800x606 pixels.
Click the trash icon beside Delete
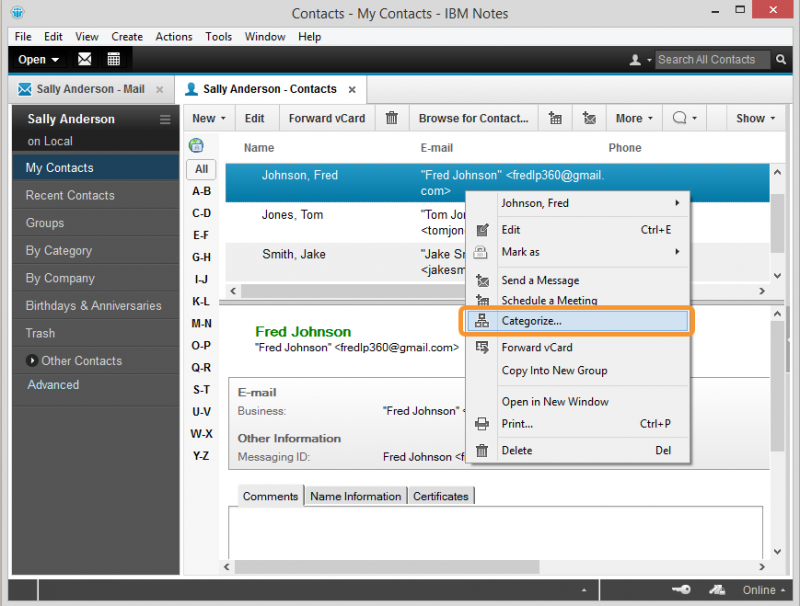click(482, 450)
